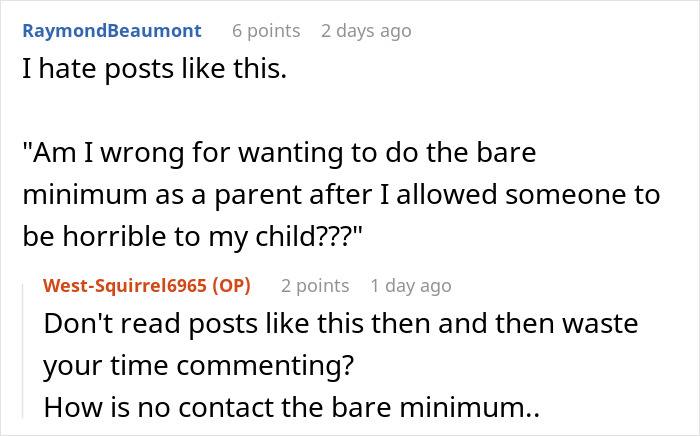Image resolution: width=700 pixels, height=436 pixels.
Task: Click the '2 points' score on reply
Action: click(x=315, y=286)
